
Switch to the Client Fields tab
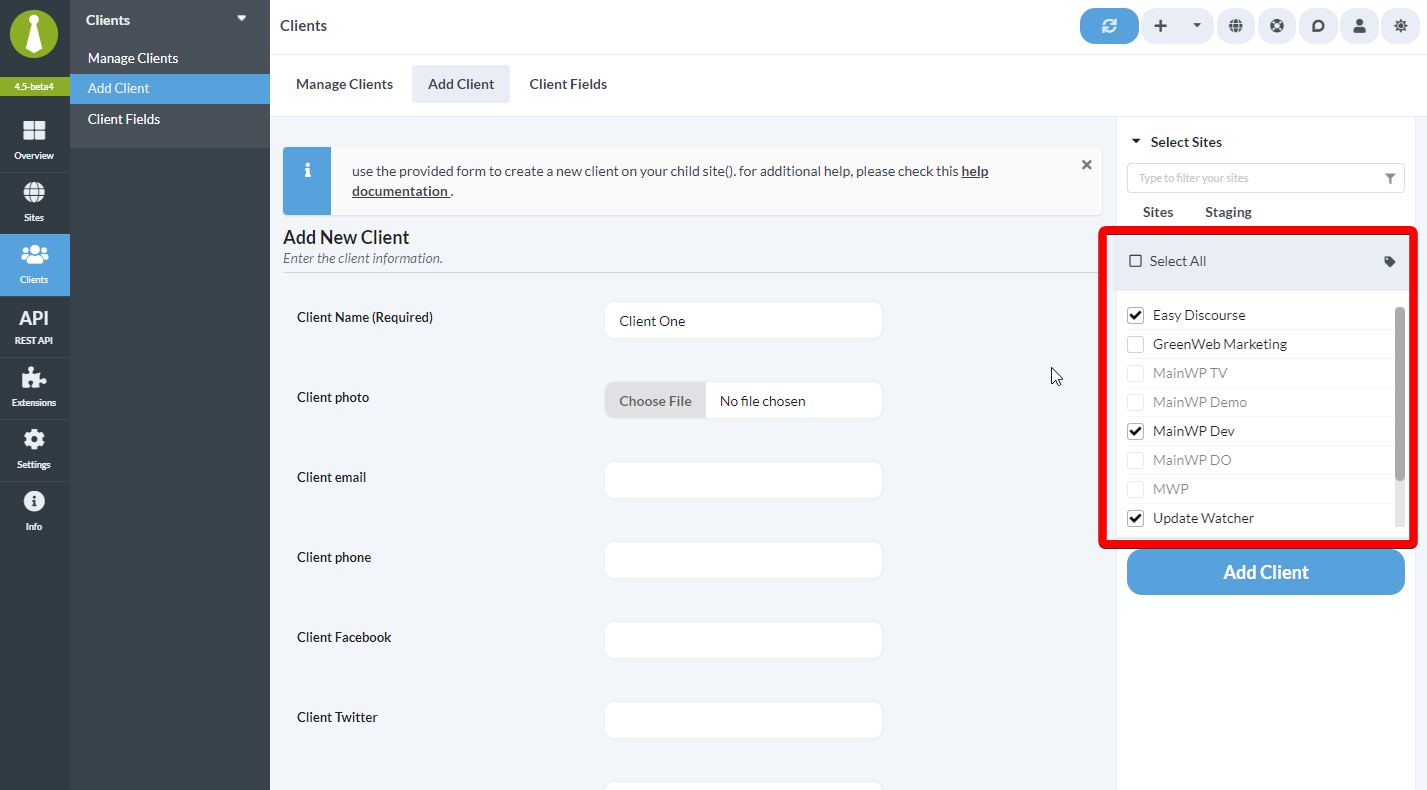(x=568, y=84)
